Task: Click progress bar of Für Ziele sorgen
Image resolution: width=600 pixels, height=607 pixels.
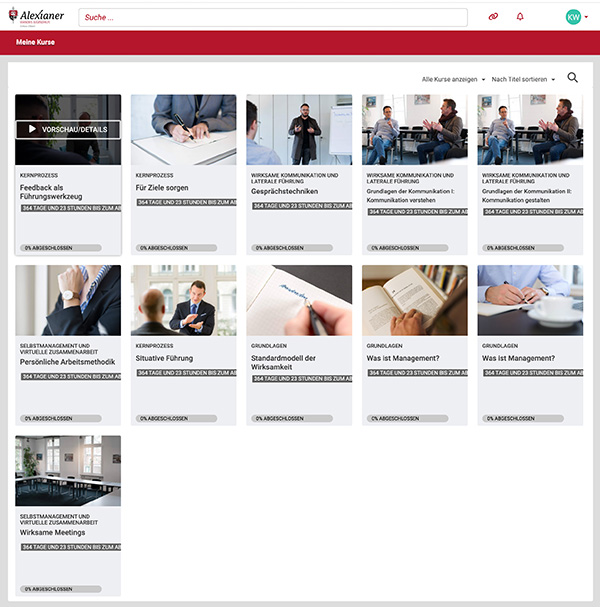Action: 176,248
